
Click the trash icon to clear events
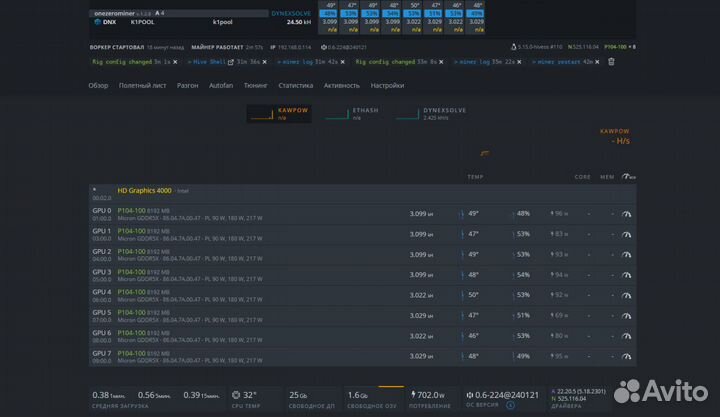[611, 62]
